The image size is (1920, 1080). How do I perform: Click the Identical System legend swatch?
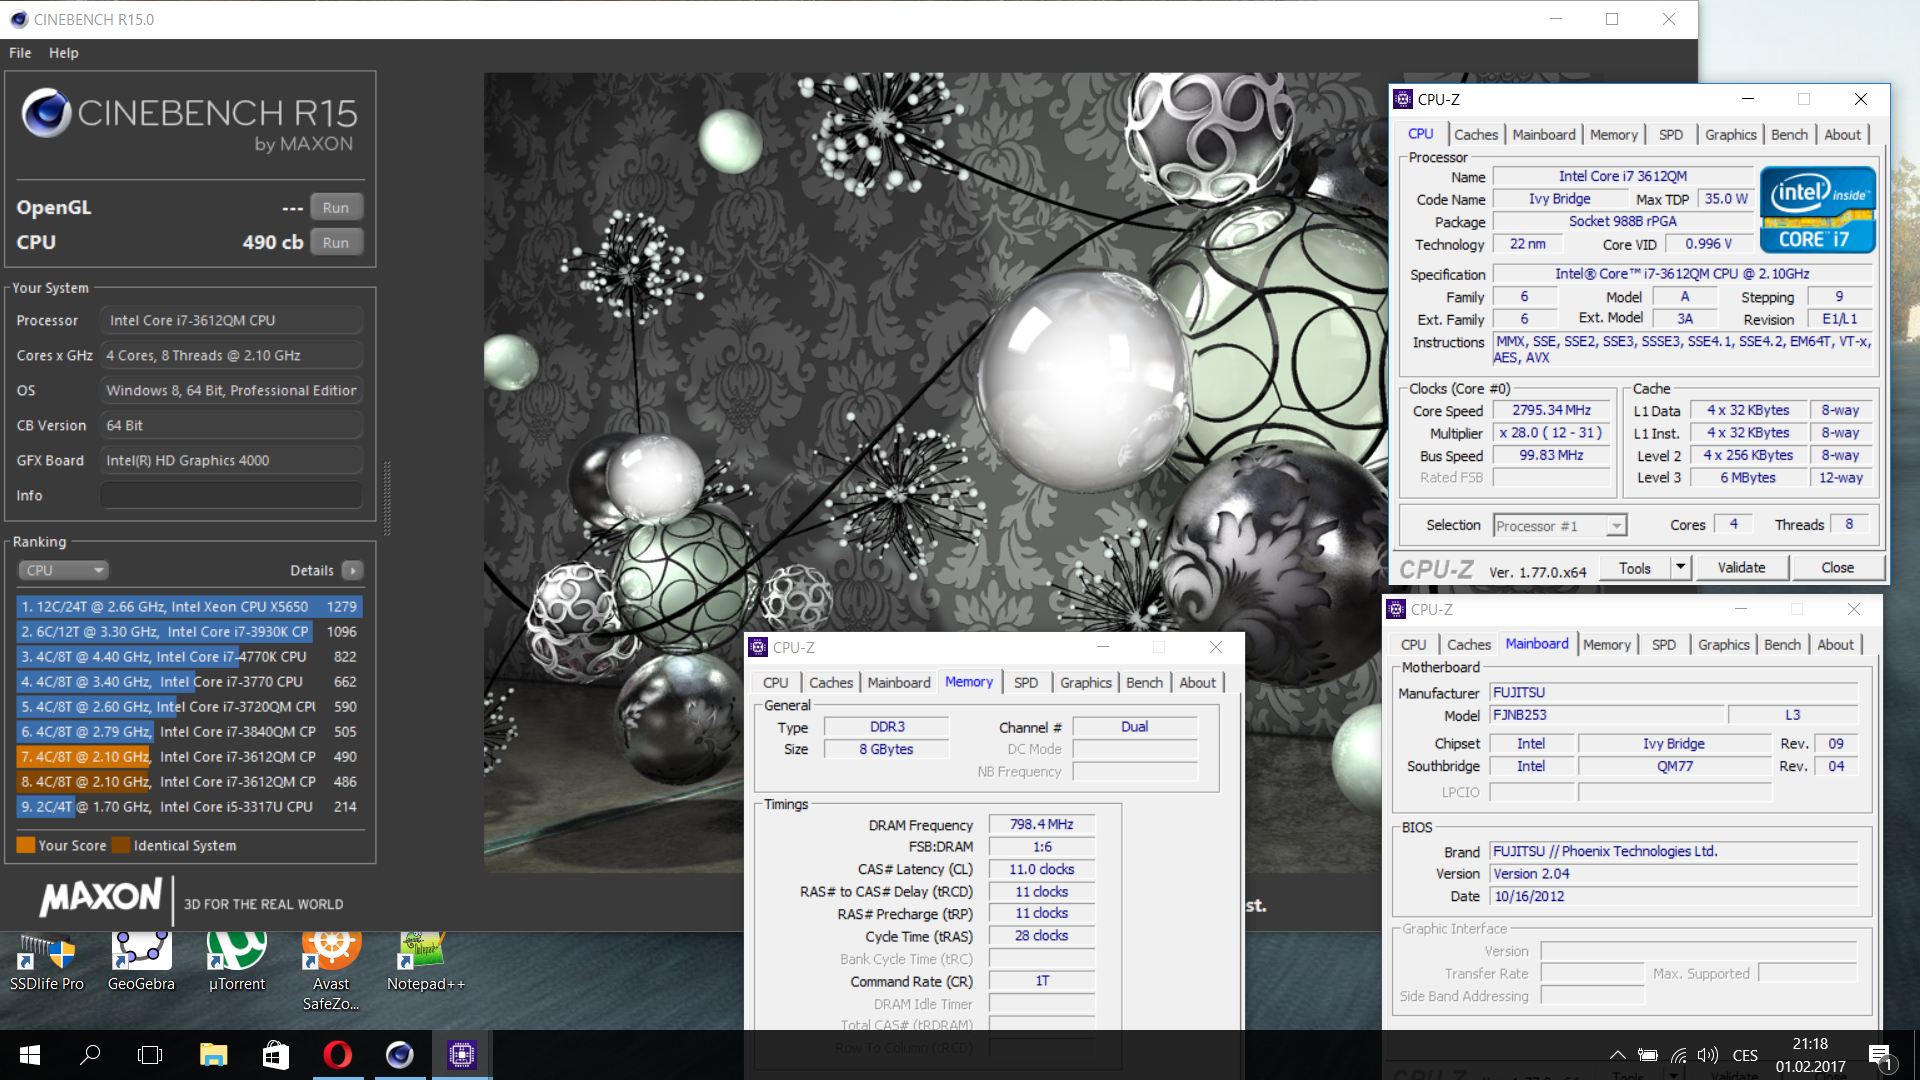(x=121, y=845)
